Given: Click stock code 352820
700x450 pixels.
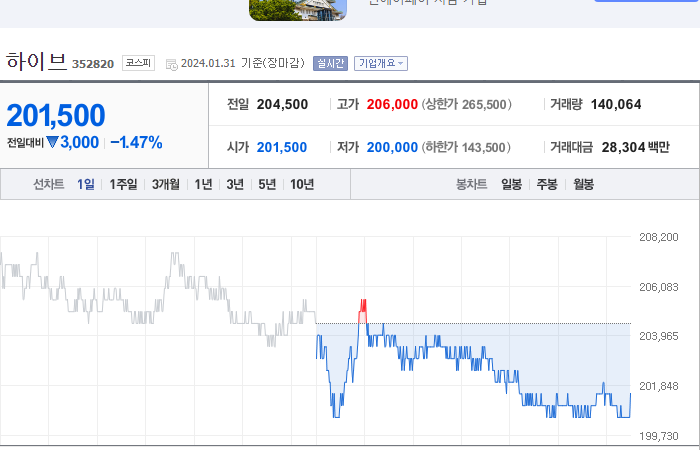Looking at the screenshot, I should tap(93, 64).
